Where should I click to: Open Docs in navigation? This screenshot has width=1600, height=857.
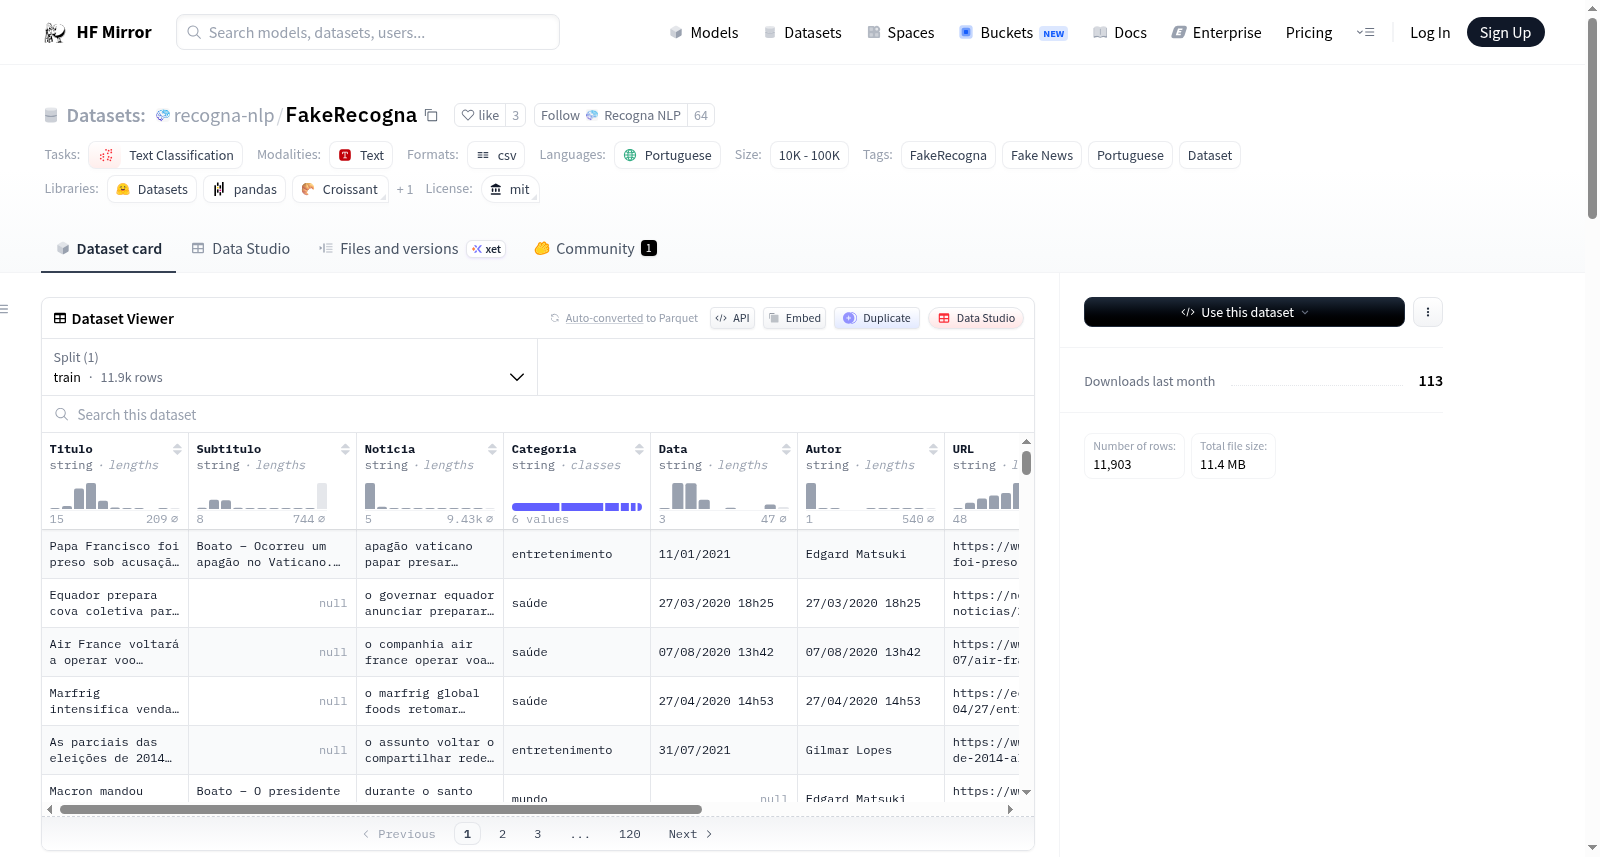1120,33
